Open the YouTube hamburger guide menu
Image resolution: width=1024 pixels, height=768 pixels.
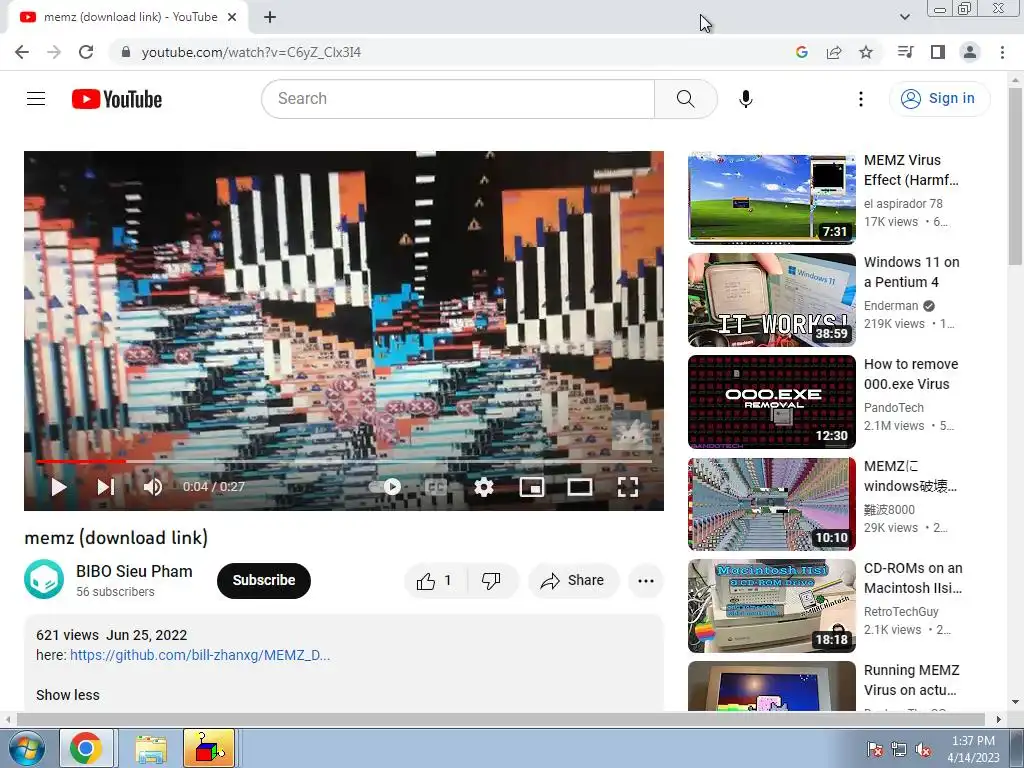click(36, 99)
